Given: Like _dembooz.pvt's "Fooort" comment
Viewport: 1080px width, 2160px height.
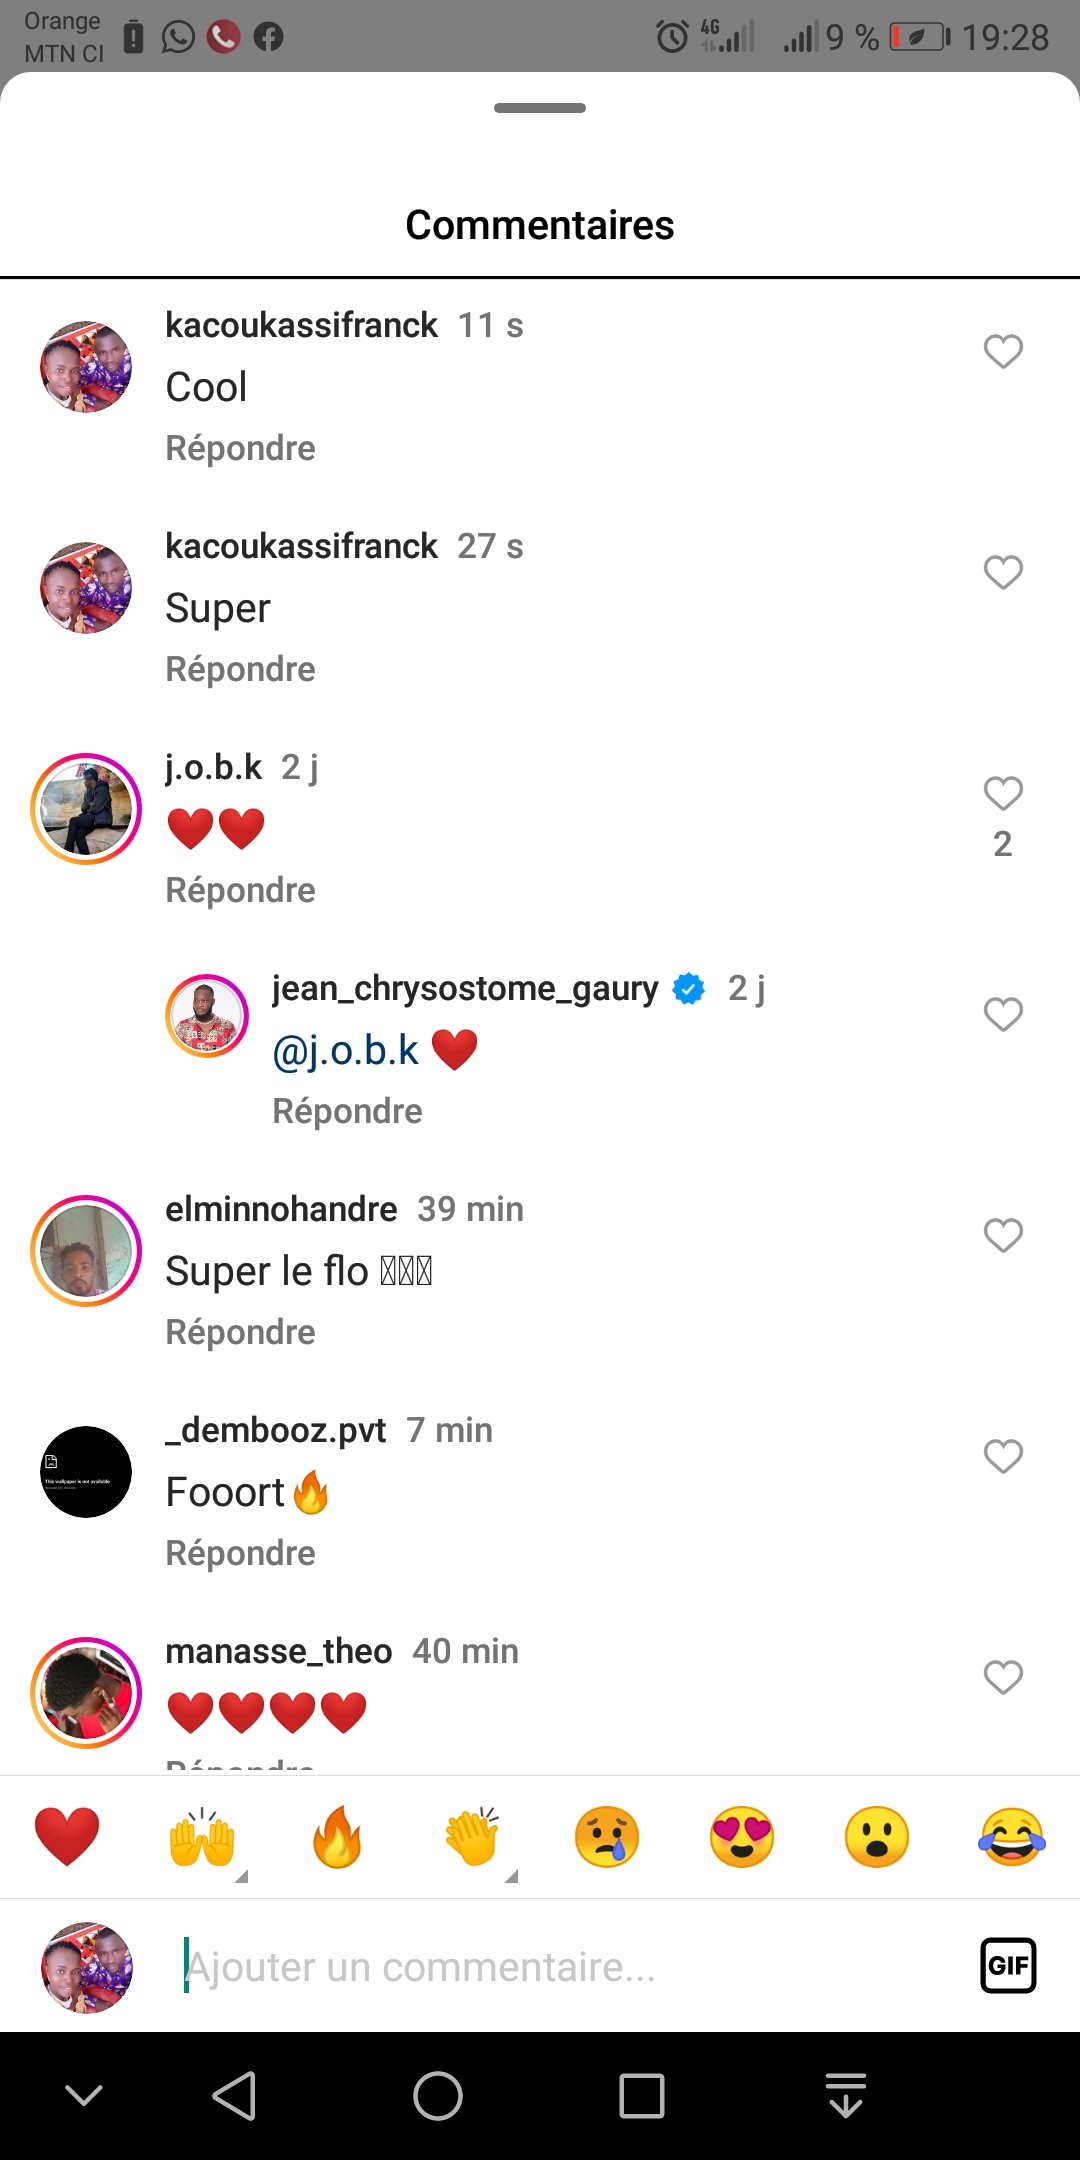Looking at the screenshot, I should (1003, 1457).
